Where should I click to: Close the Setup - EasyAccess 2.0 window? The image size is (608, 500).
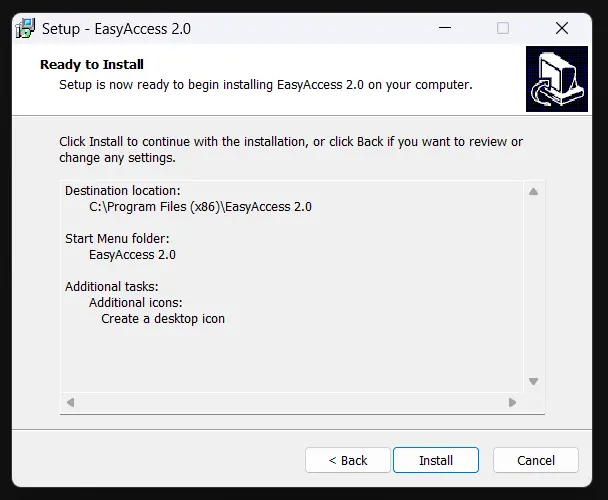click(561, 28)
